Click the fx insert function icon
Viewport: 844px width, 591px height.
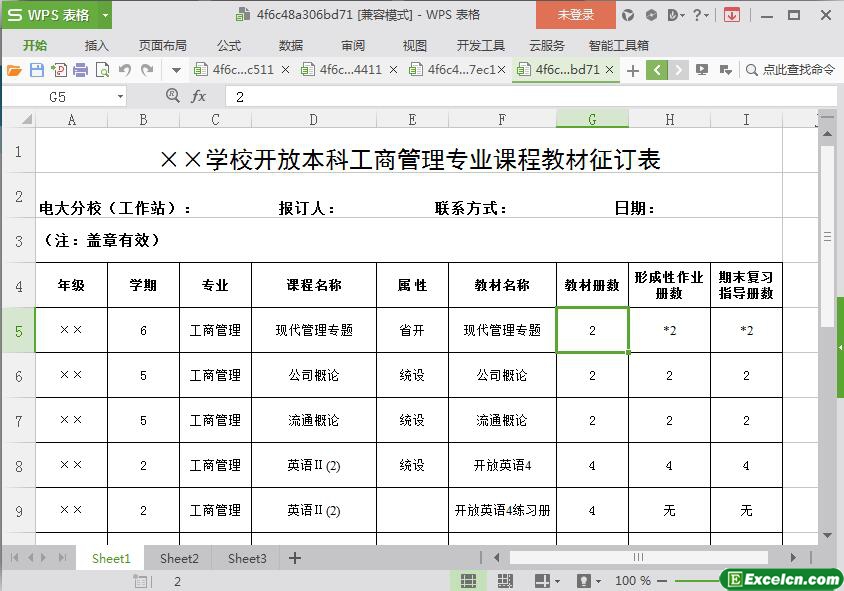[198, 97]
